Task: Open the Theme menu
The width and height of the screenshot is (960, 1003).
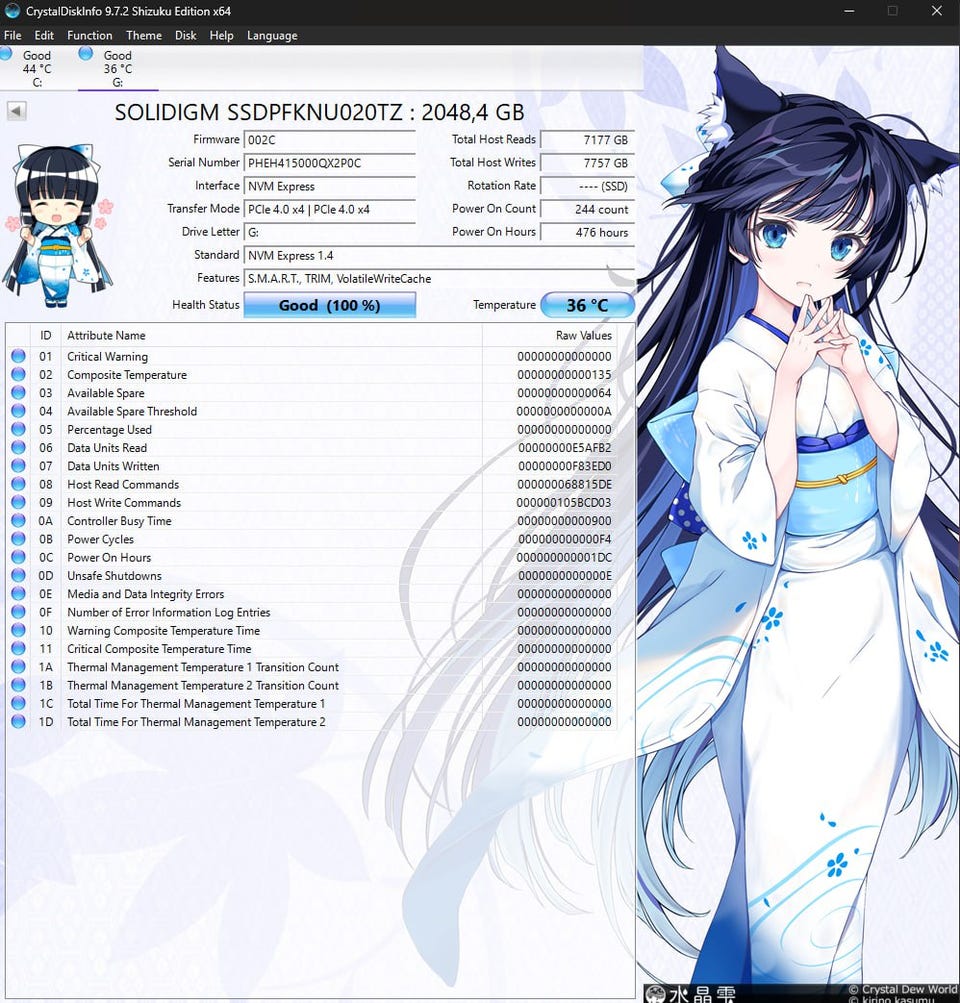Action: pos(144,35)
